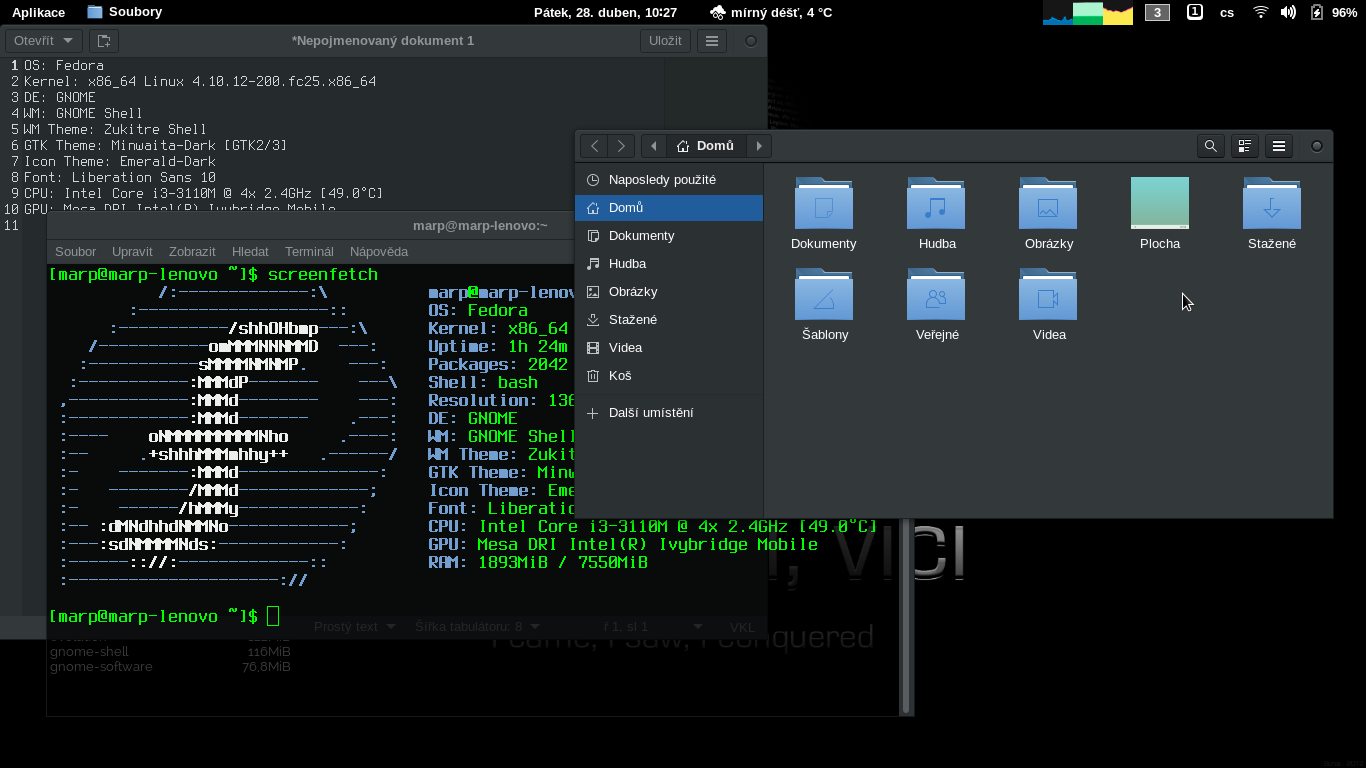This screenshot has width=1366, height=768.
Task: Open the Plocha desktop folder thumbnail
Action: [1160, 203]
